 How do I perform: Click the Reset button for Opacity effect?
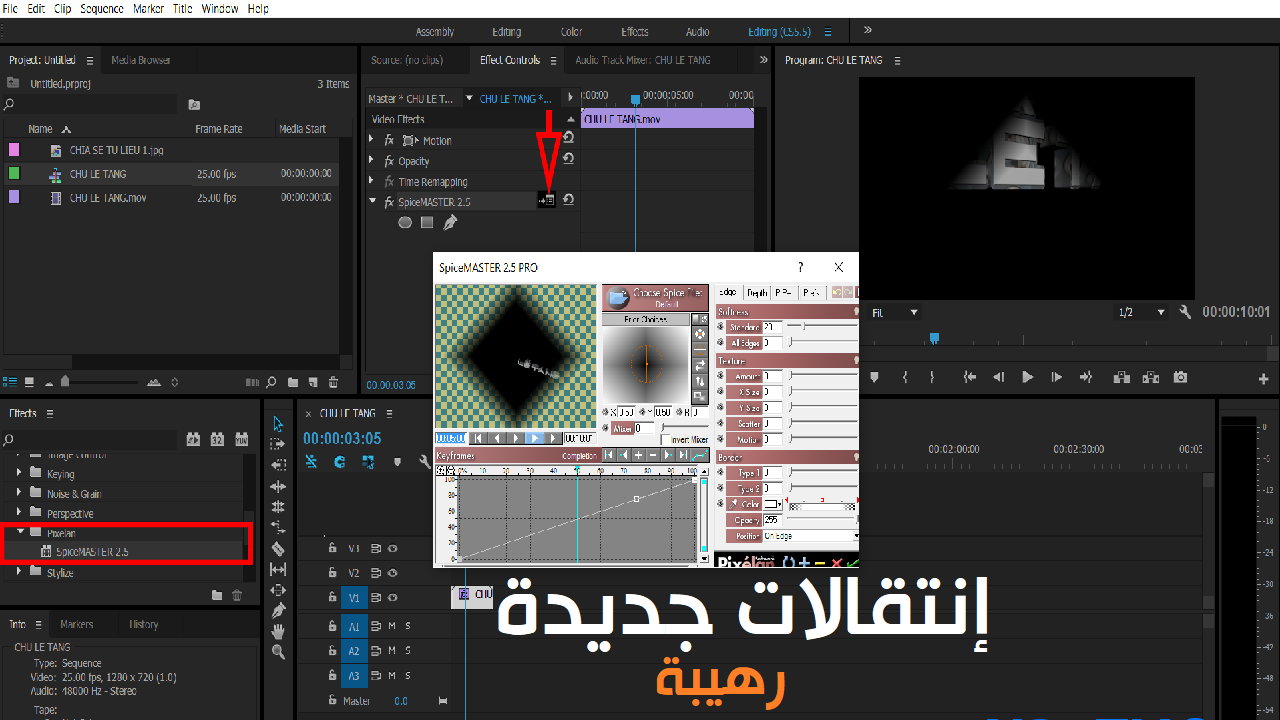click(x=568, y=160)
